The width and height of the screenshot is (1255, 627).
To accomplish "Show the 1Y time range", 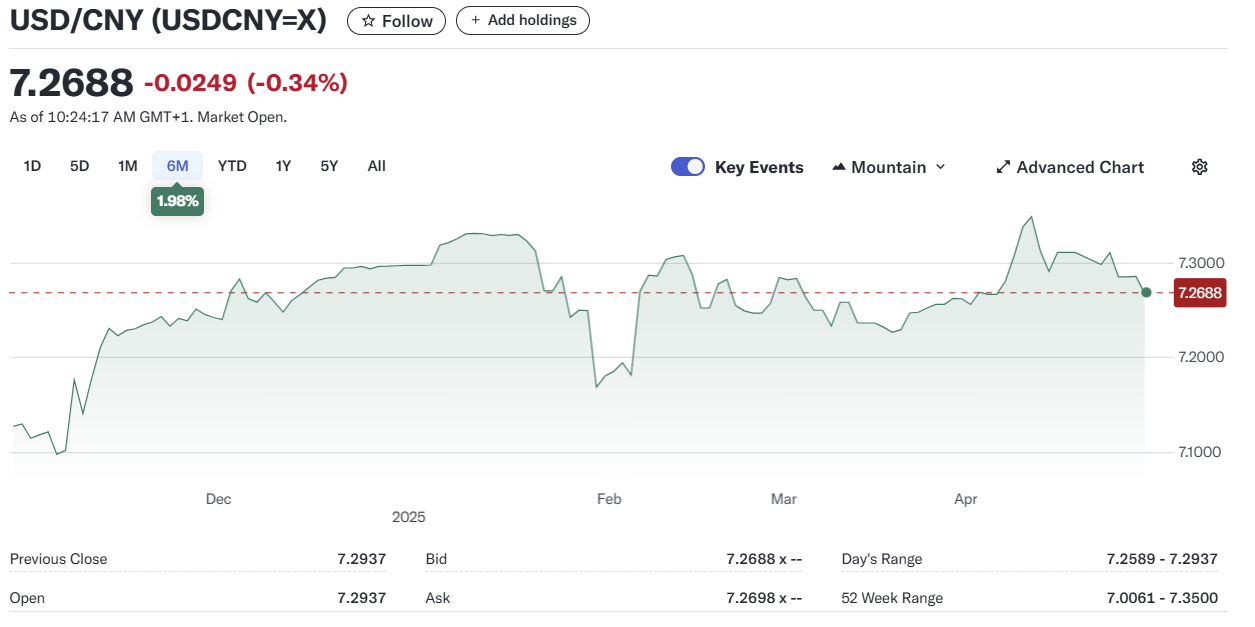I will (283, 166).
